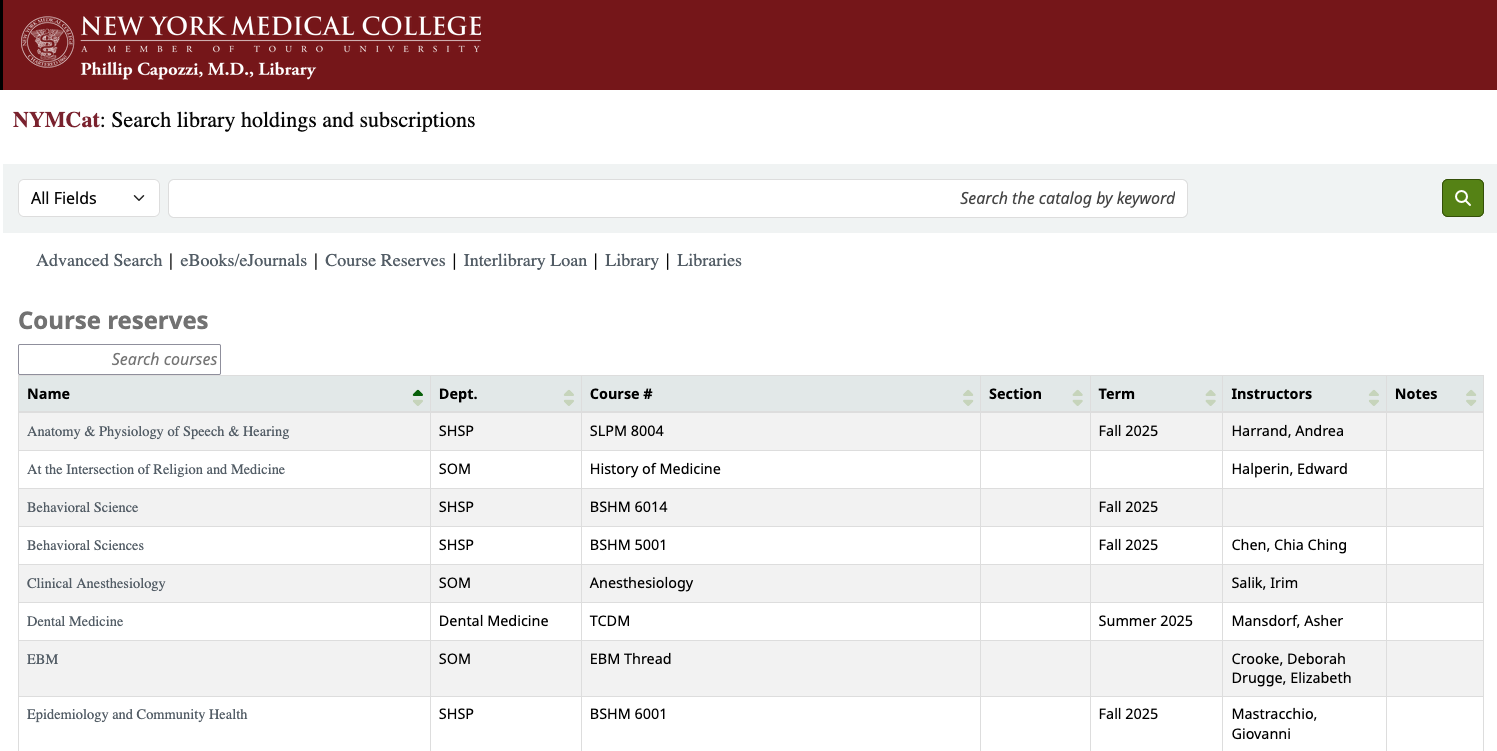Open Interlibrary Loan page
This screenshot has width=1497, height=751.
pyautogui.click(x=525, y=261)
